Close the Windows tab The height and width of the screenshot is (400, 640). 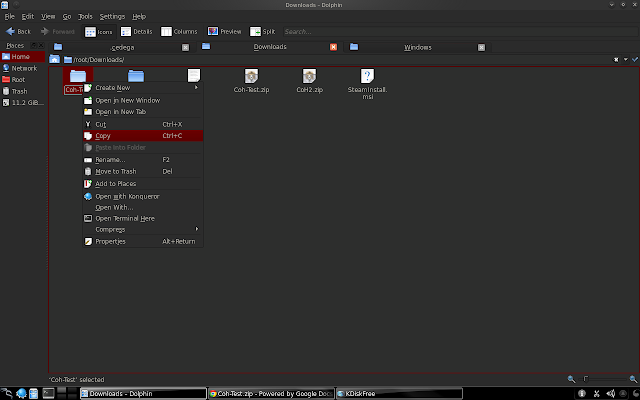click(x=481, y=47)
